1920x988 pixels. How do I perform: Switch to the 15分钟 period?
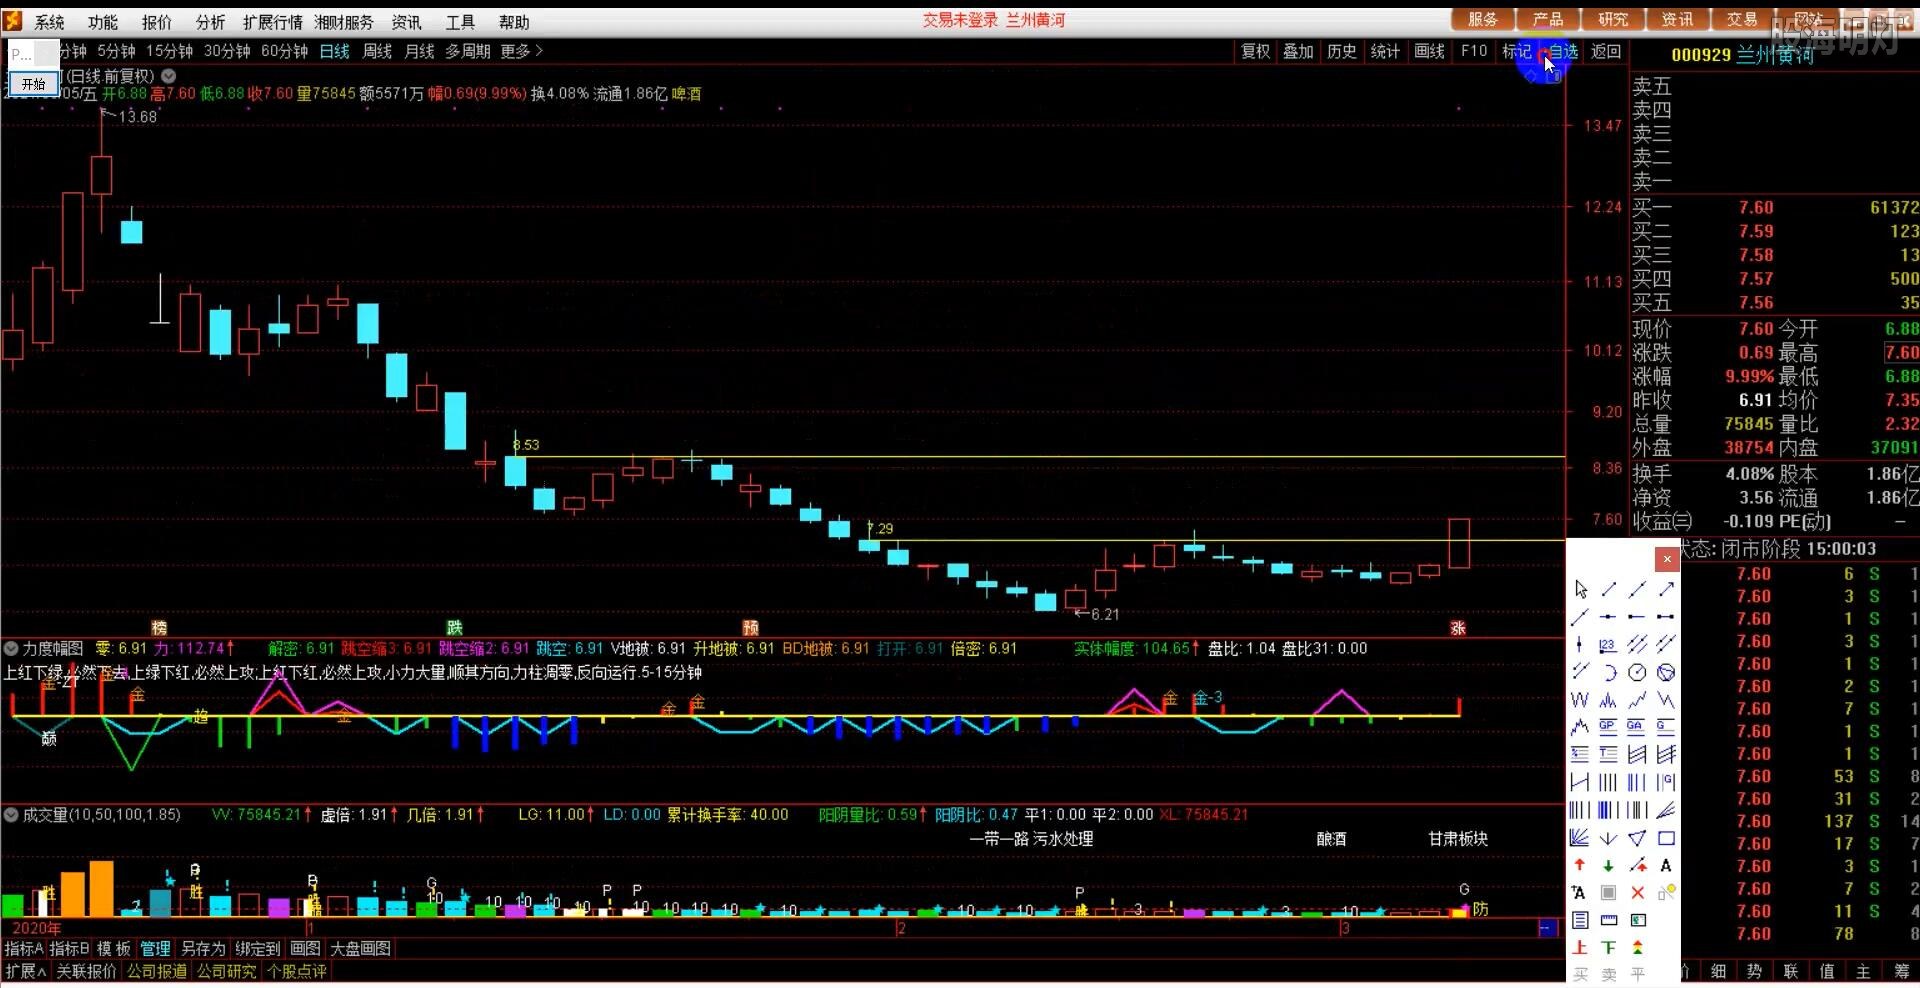point(169,51)
